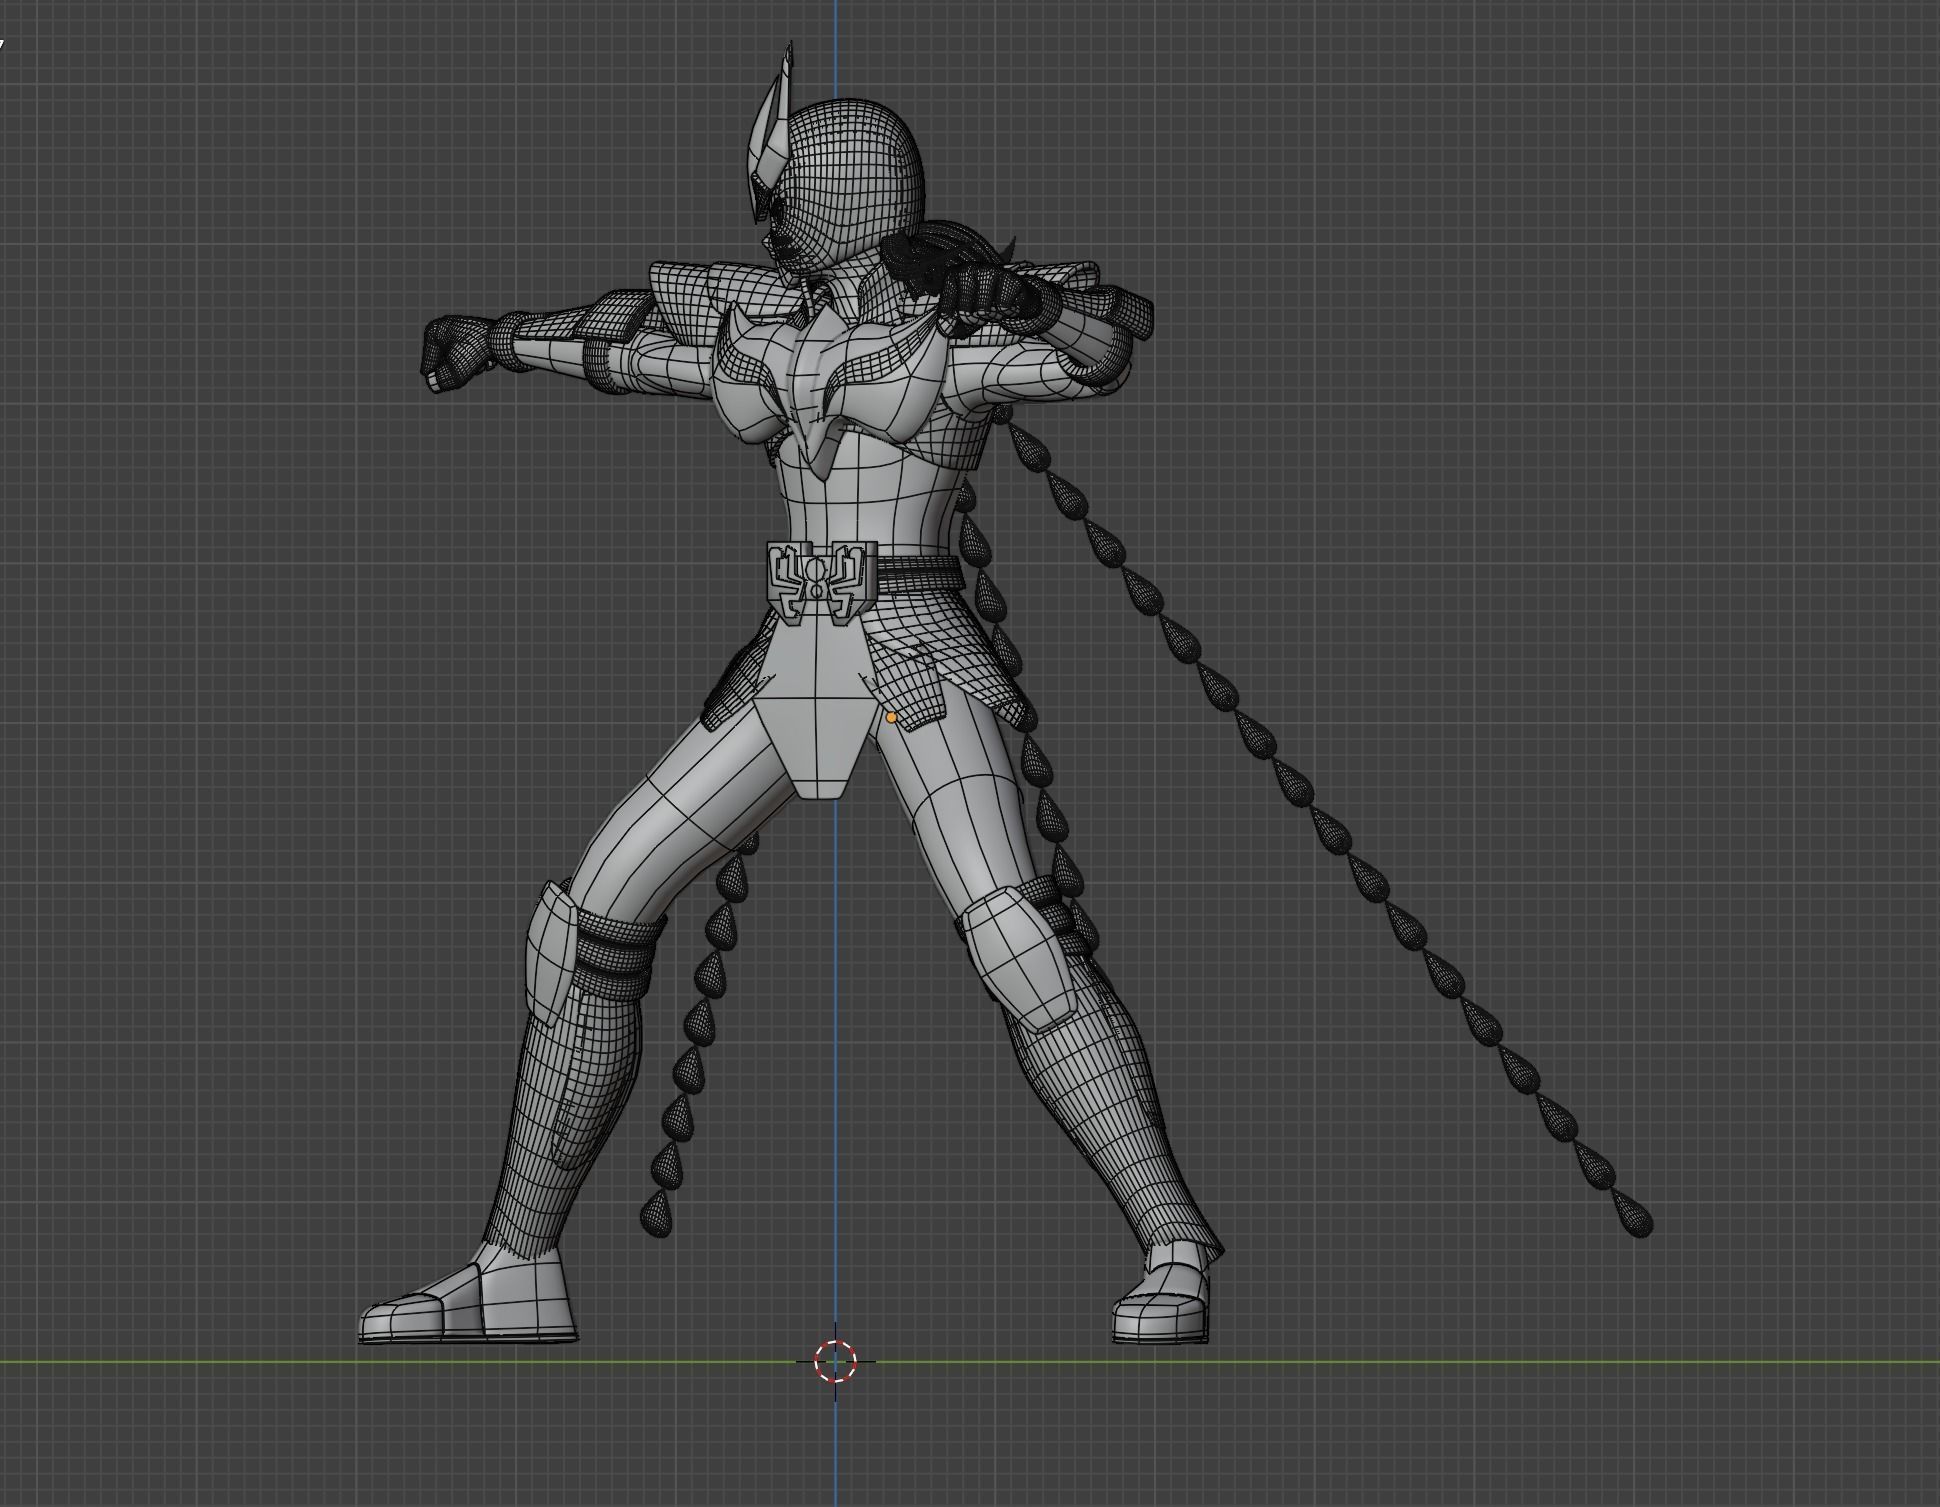This screenshot has height=1507, width=1940.
Task: Select the spider-emblem belt buckle mesh
Action: click(x=822, y=582)
